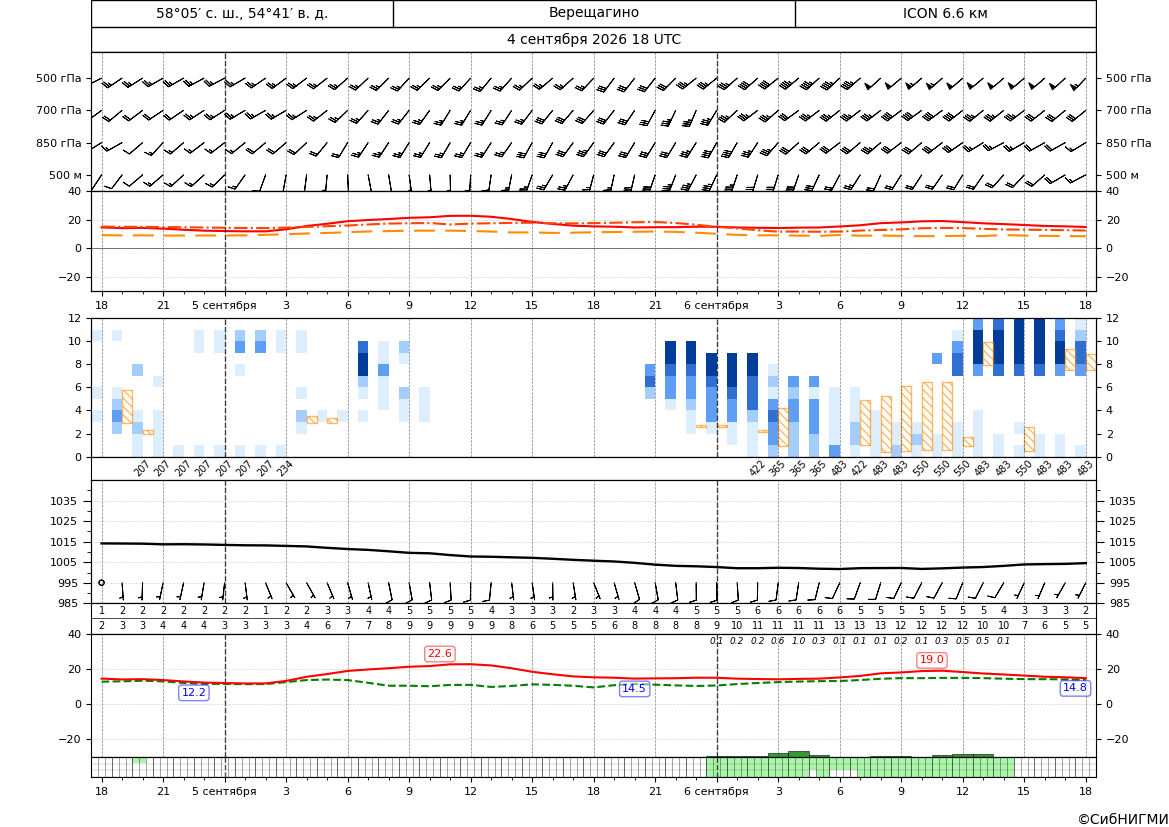Click the 850 гПа left axis label
This screenshot has width=1169, height=827.
(59, 143)
